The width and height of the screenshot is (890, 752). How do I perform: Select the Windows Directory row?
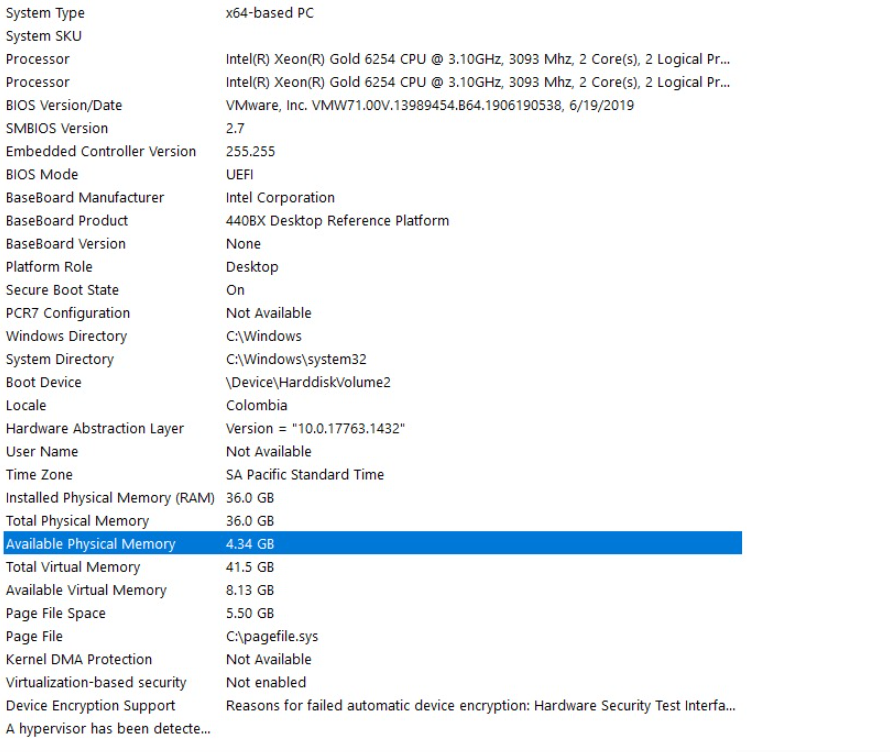point(66,337)
